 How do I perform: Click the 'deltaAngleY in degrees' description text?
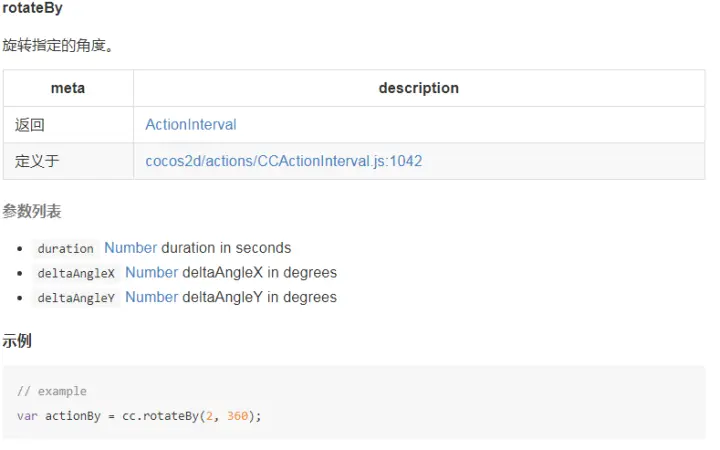(x=259, y=297)
